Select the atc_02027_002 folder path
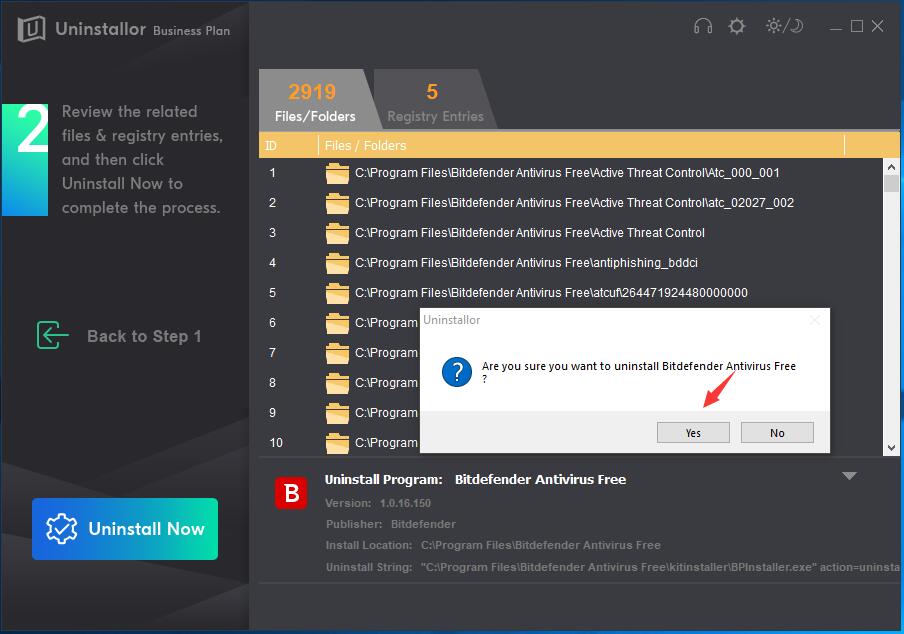 [574, 203]
